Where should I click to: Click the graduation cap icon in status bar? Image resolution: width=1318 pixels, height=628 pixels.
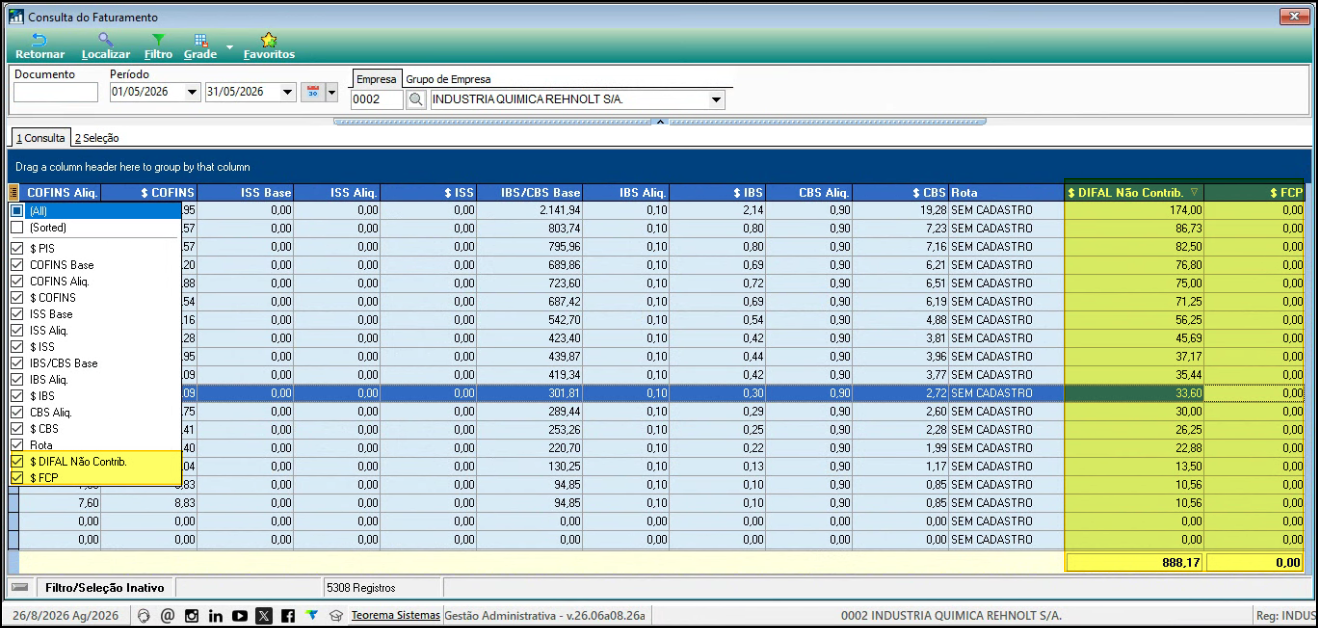pyautogui.click(x=336, y=616)
